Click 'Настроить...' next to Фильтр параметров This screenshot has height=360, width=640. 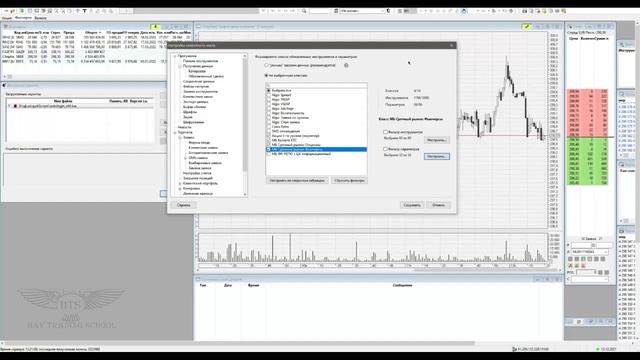click(x=437, y=156)
